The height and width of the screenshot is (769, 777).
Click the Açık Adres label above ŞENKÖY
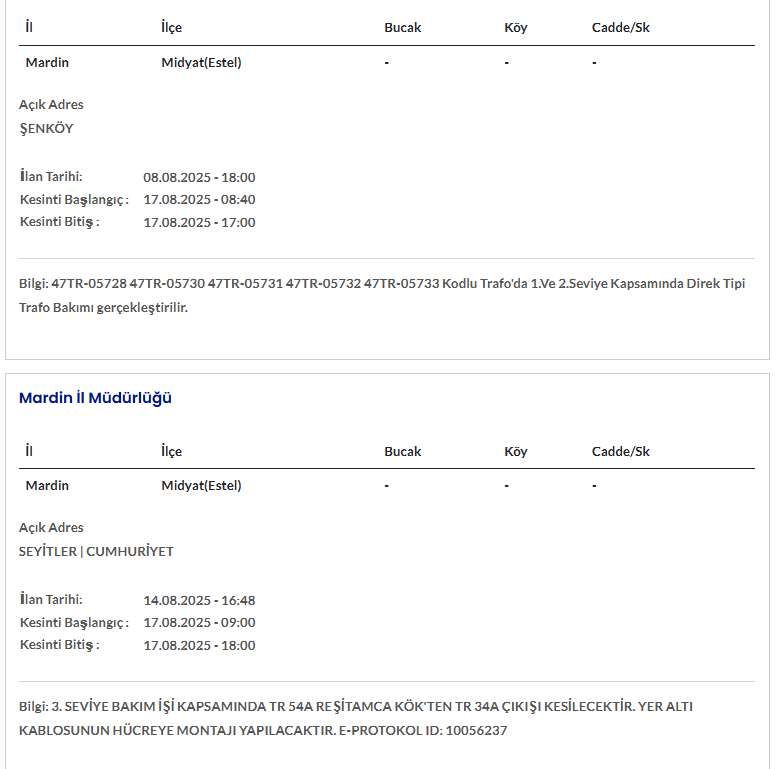pos(51,104)
